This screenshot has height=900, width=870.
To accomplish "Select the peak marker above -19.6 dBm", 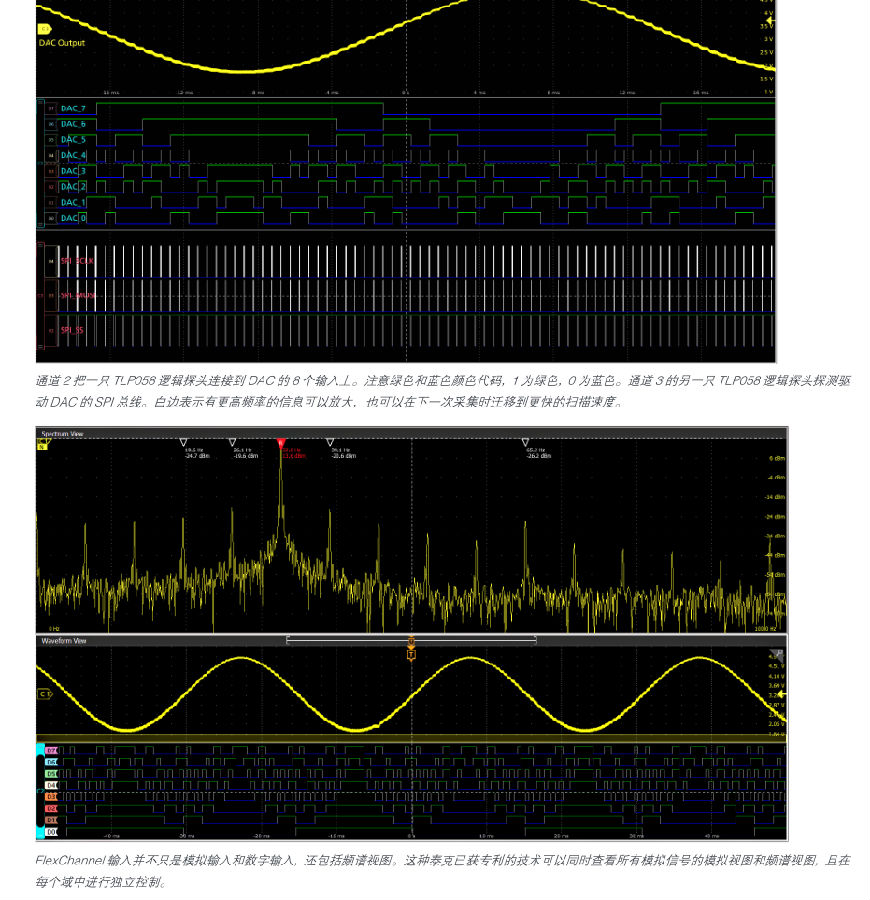I will [232, 443].
